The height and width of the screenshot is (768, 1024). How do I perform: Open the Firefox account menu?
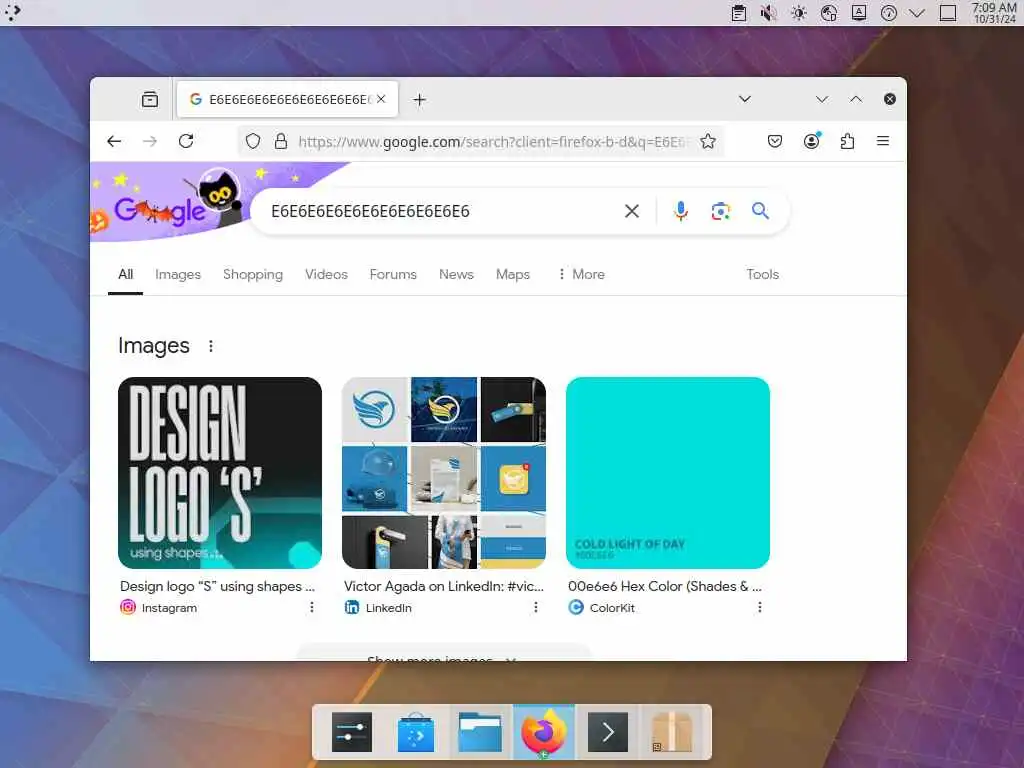[x=812, y=141]
